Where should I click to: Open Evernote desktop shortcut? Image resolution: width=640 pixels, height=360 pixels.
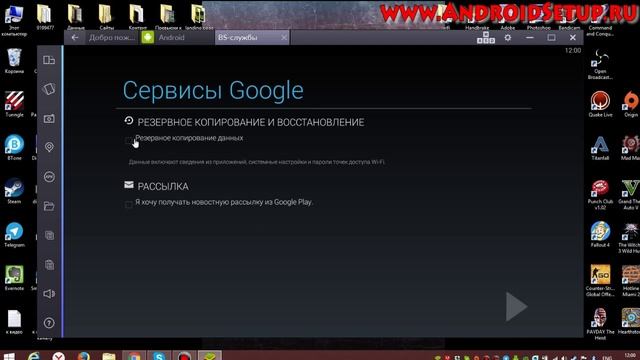tap(14, 278)
